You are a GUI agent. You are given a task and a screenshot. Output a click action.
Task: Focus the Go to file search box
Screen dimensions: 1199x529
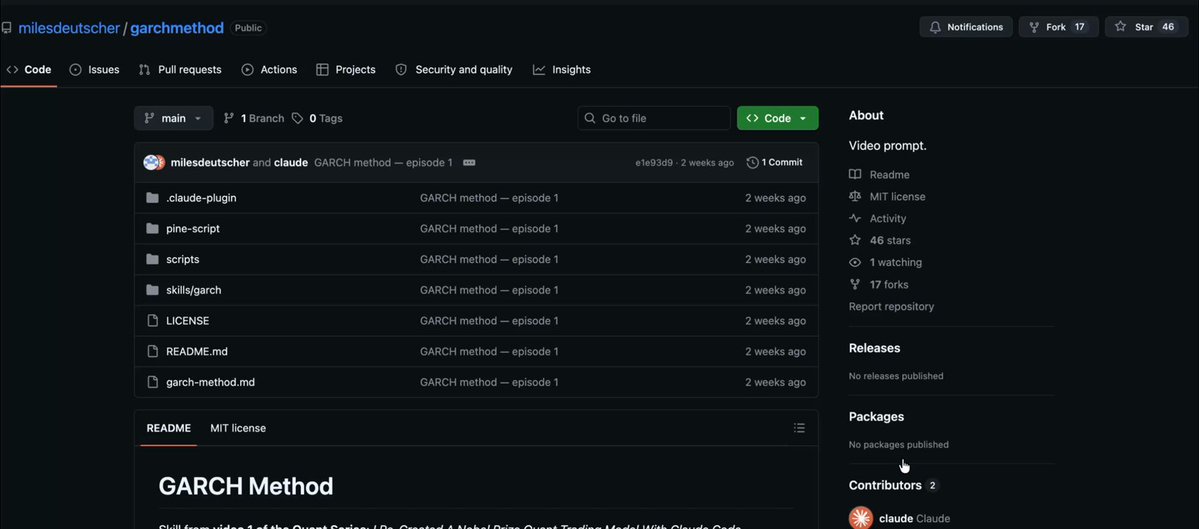click(x=654, y=118)
